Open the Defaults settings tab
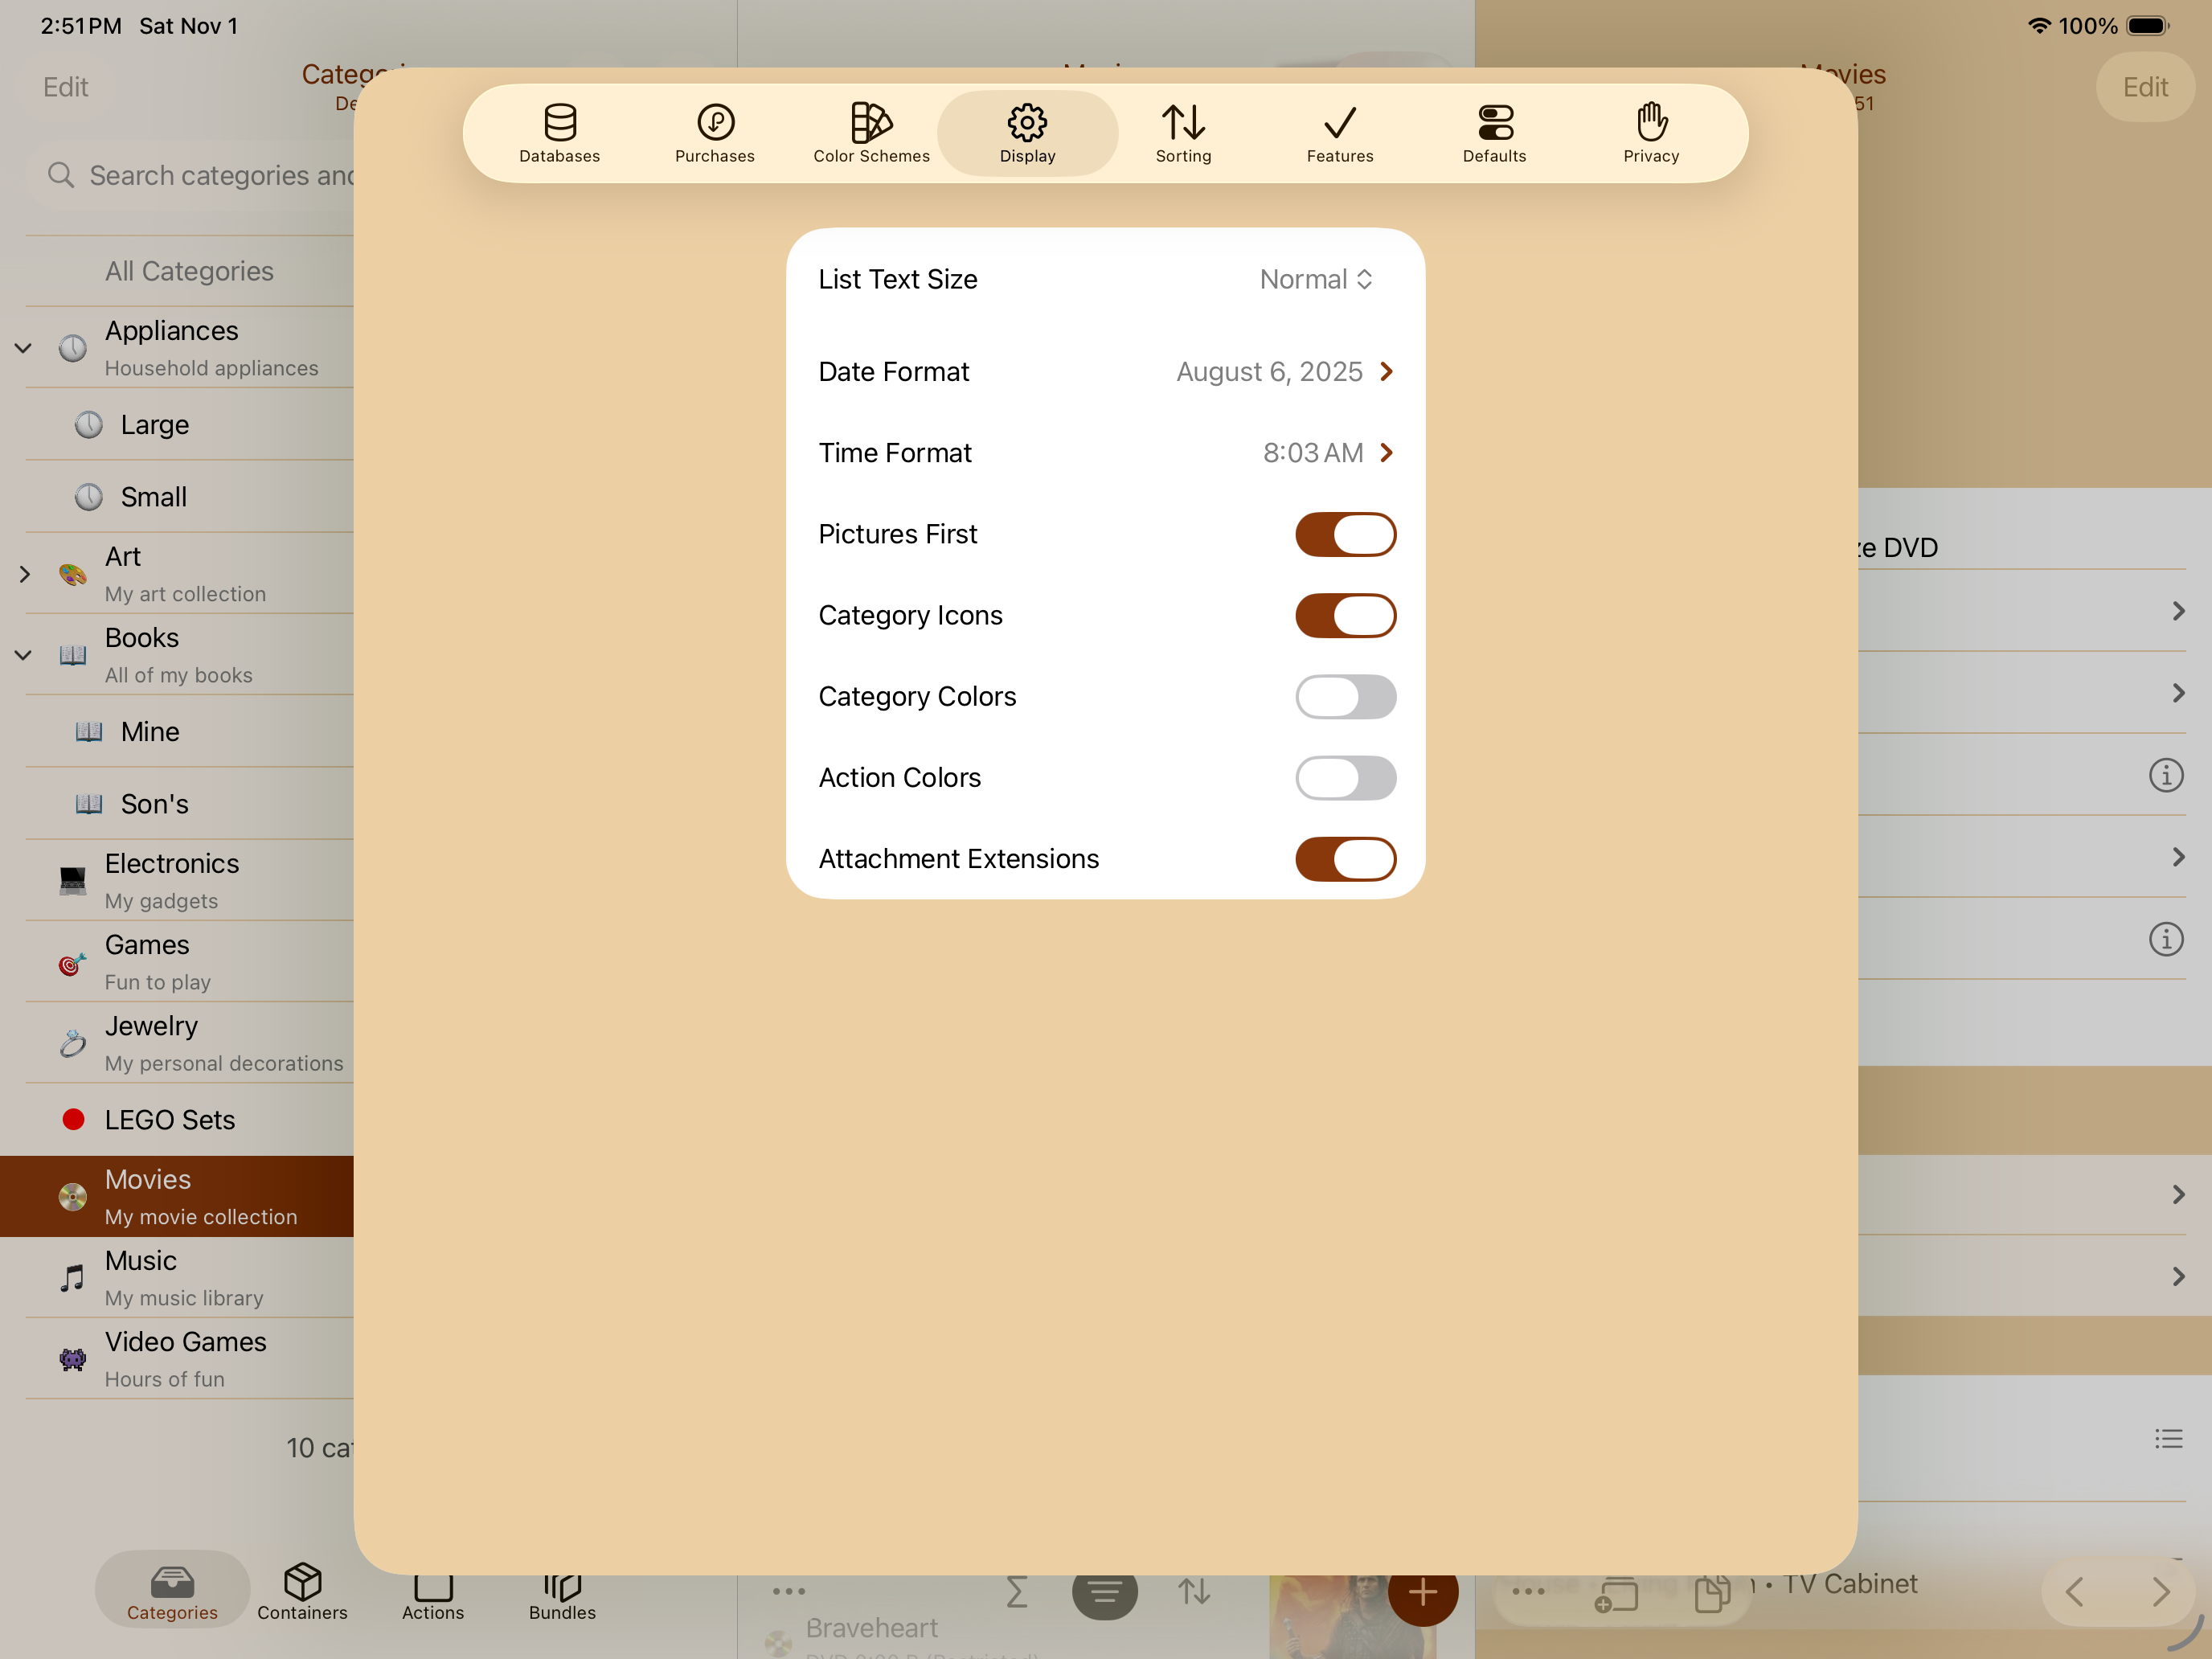The height and width of the screenshot is (1659, 2212). point(1494,133)
